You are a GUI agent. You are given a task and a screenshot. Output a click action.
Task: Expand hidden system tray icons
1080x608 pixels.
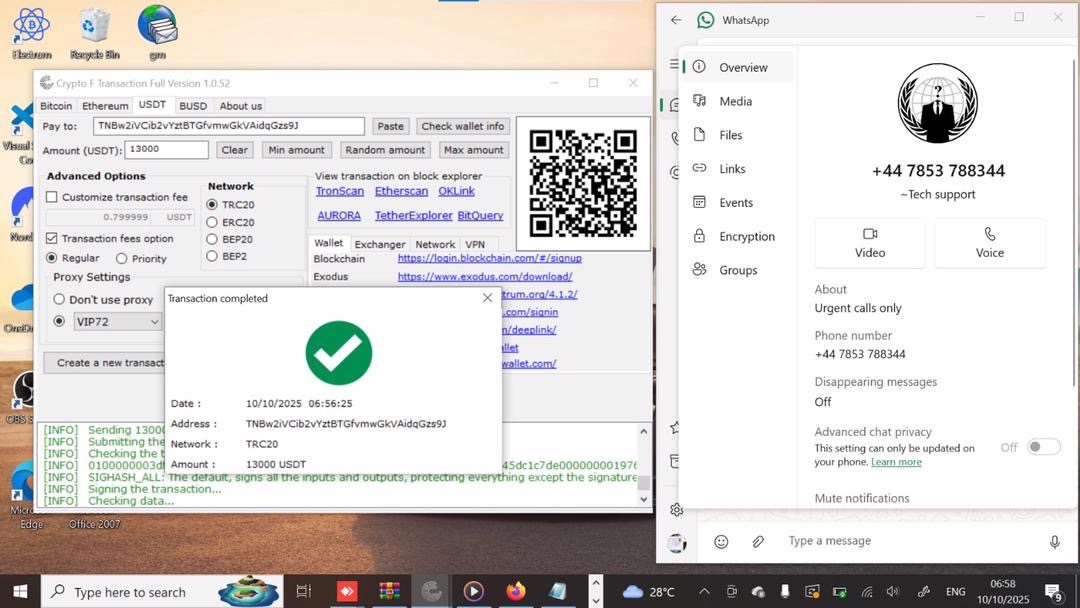(x=704, y=591)
